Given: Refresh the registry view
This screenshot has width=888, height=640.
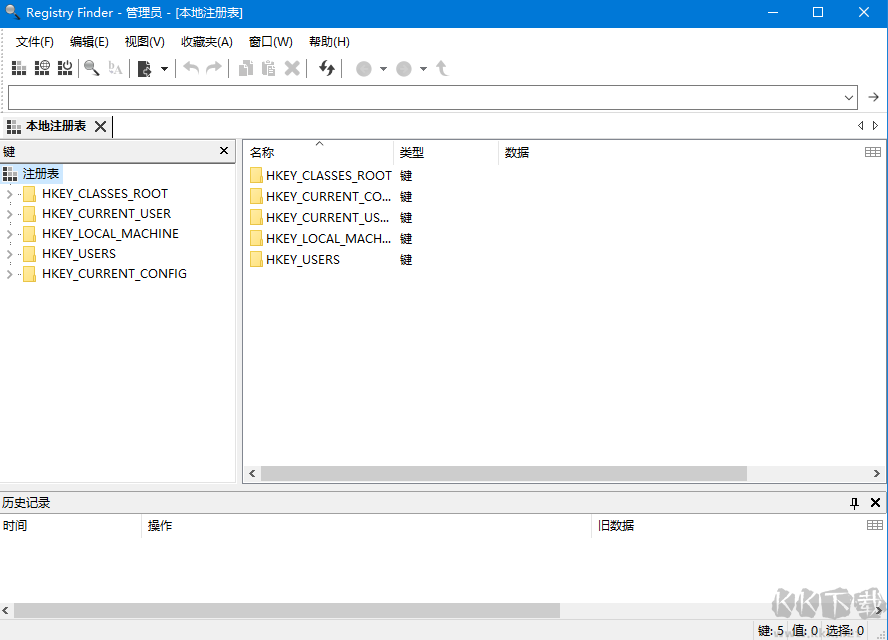Looking at the screenshot, I should pyautogui.click(x=325, y=67).
